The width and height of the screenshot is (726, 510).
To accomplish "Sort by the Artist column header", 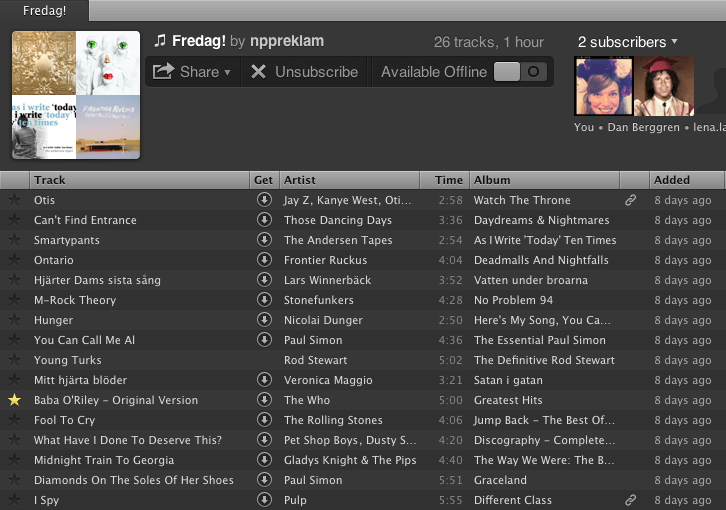I will (x=350, y=180).
